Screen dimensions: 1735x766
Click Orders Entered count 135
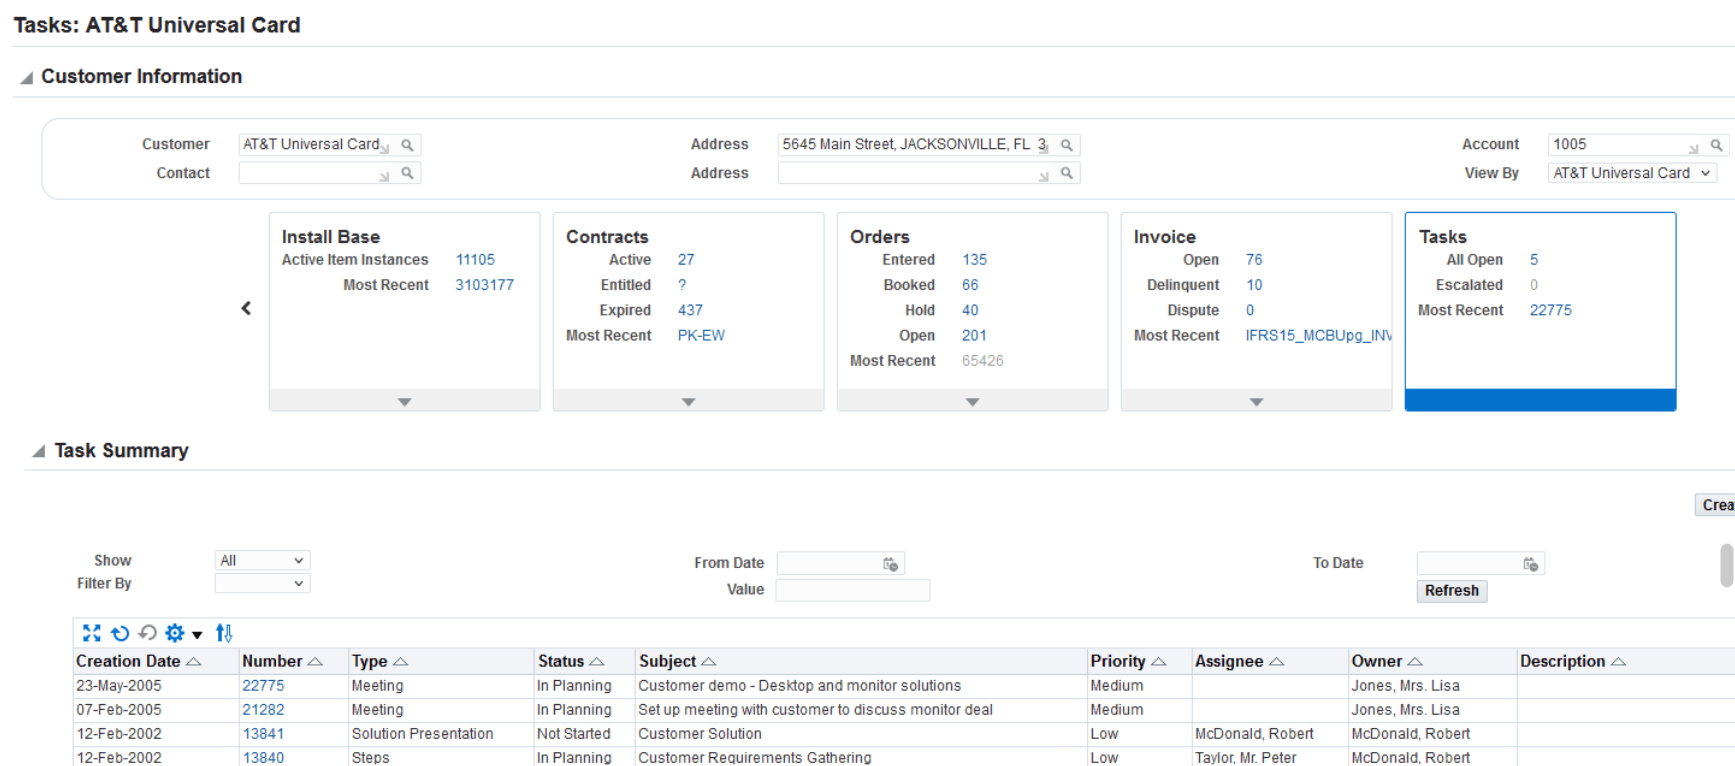[x=974, y=260]
